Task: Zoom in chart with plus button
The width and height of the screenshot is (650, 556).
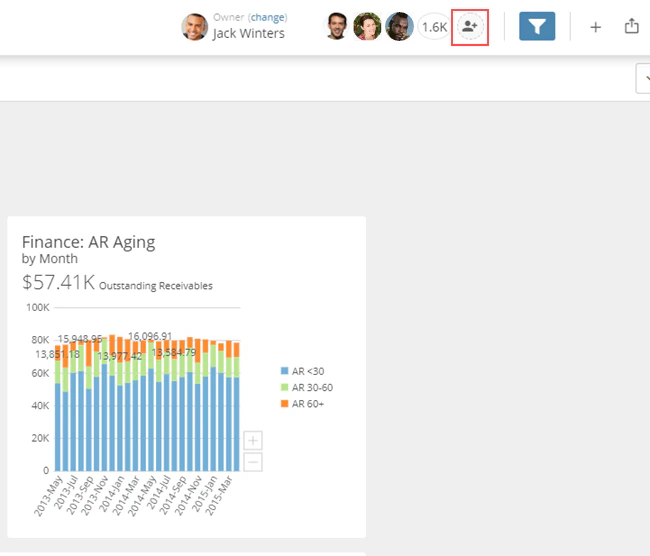Action: tap(253, 440)
